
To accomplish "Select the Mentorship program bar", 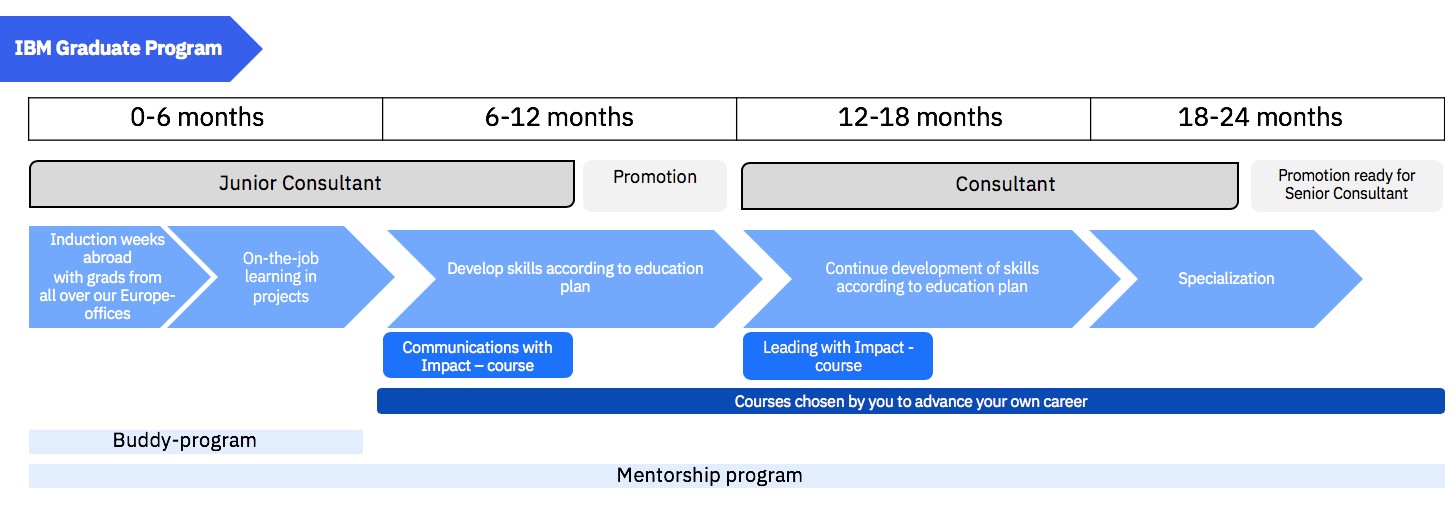I will (737, 475).
